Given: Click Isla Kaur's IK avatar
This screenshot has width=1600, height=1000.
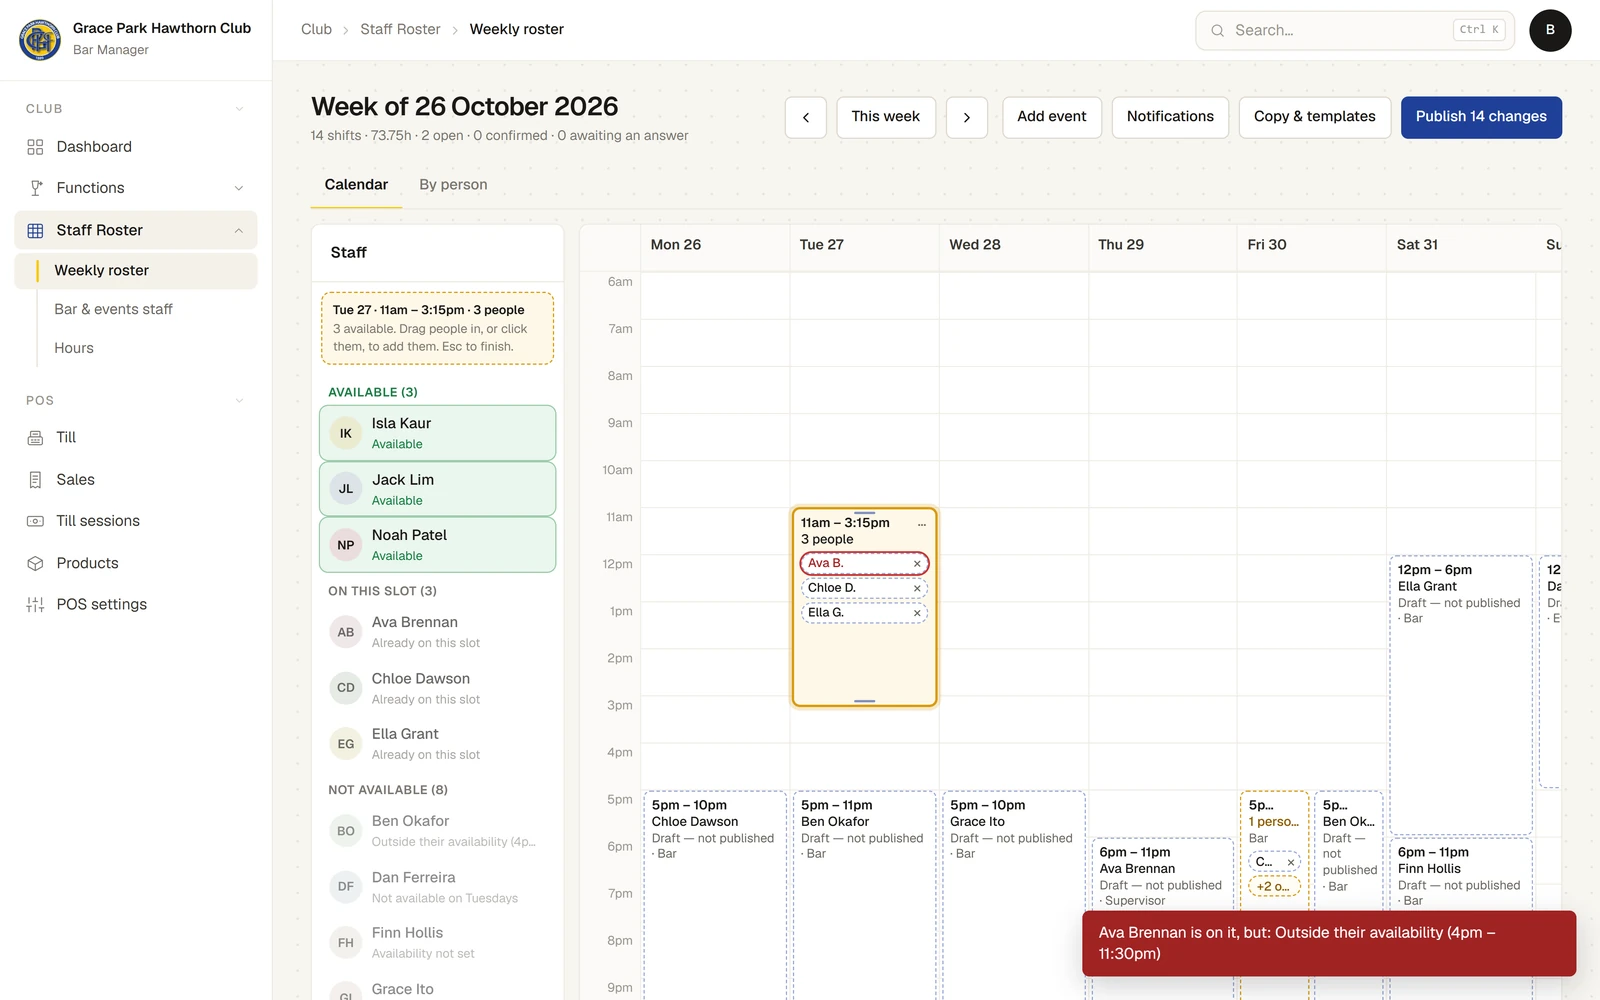Looking at the screenshot, I should pos(346,433).
